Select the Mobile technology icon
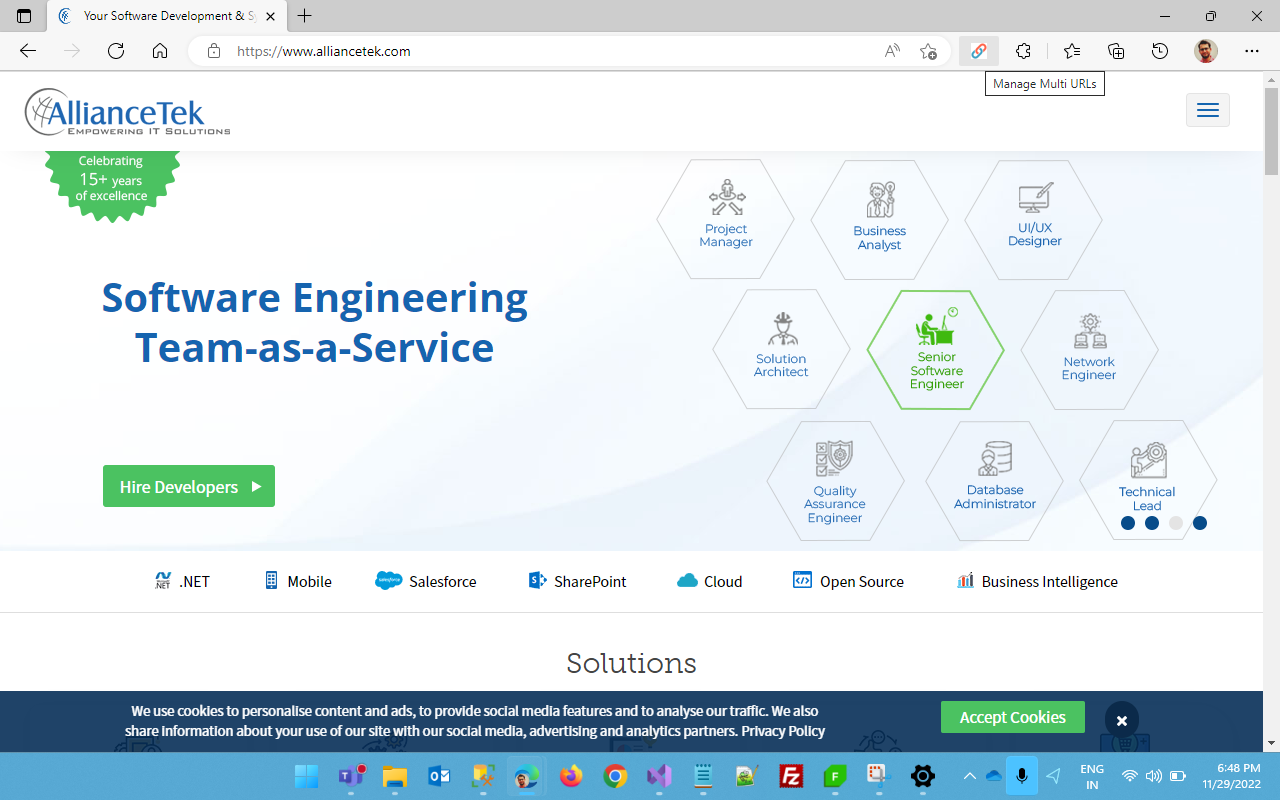The height and width of the screenshot is (800, 1280). (x=271, y=580)
